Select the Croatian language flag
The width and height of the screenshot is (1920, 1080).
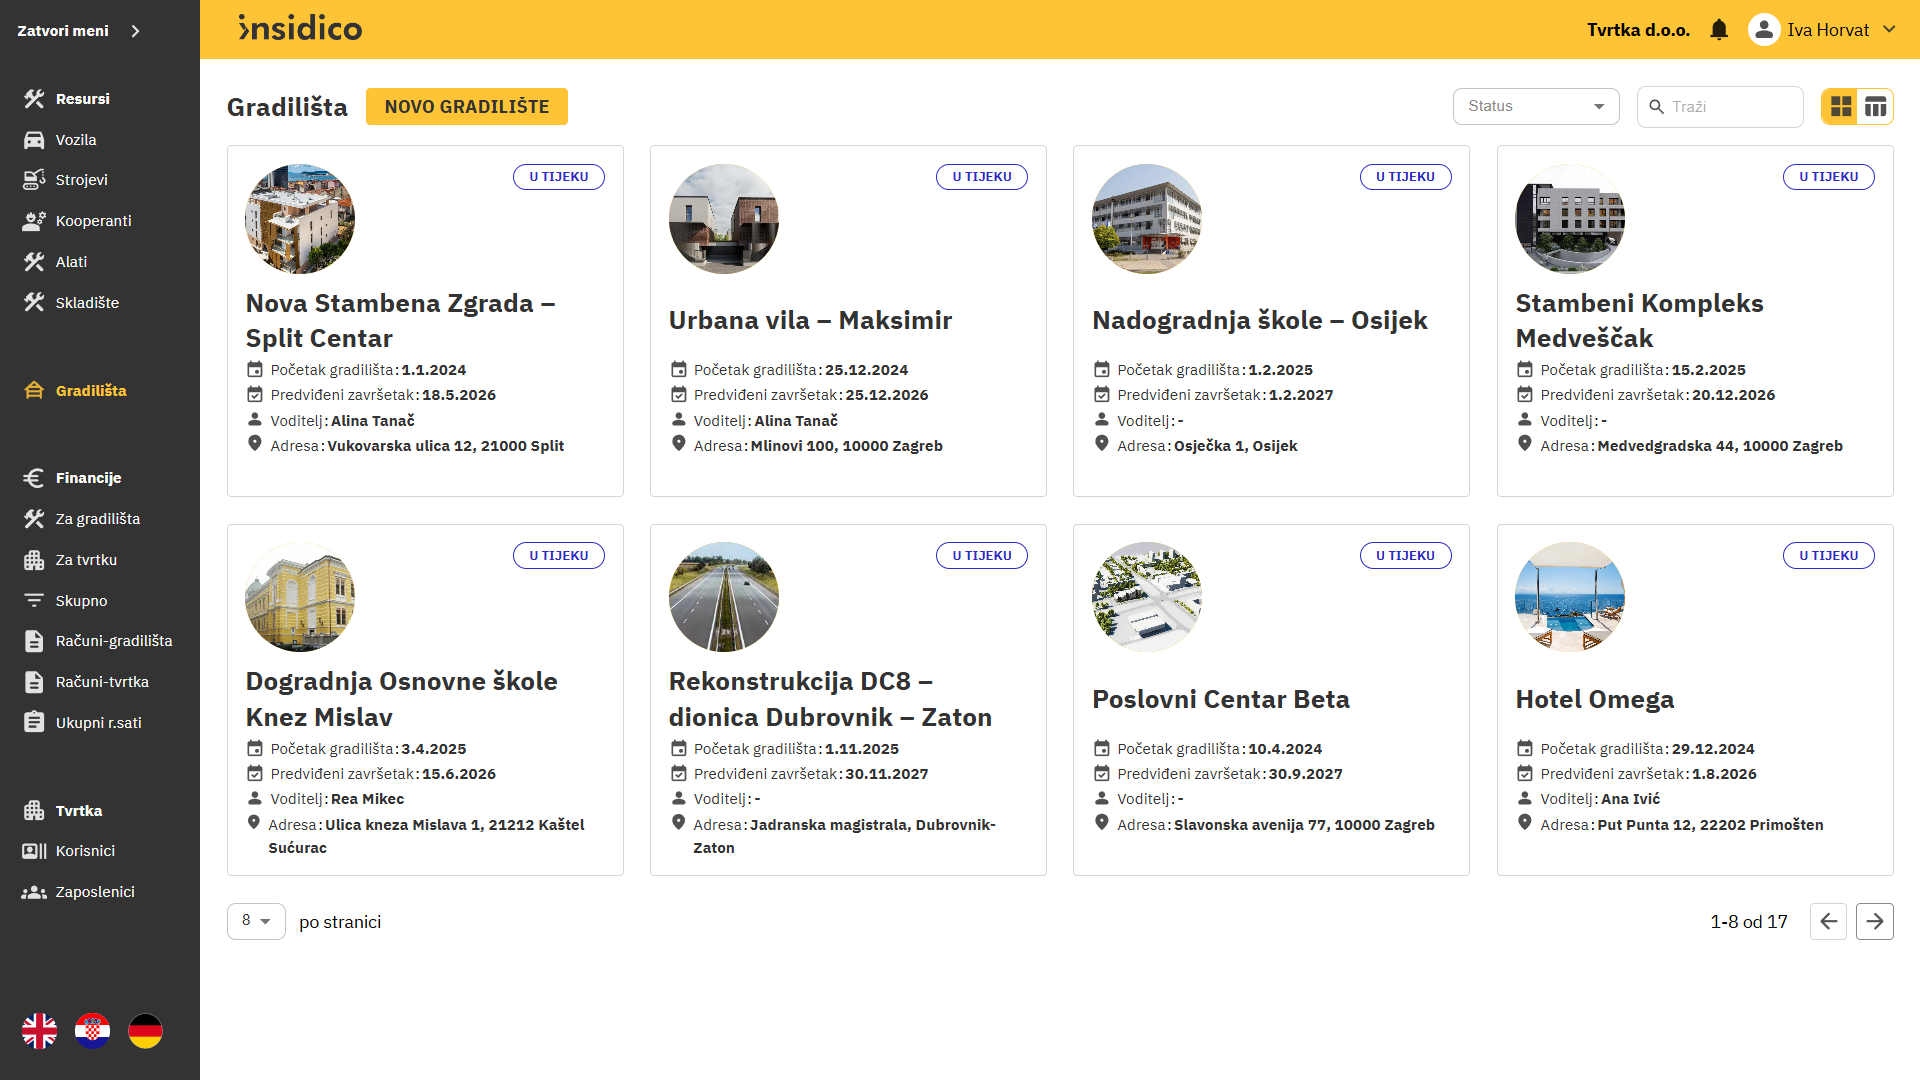click(93, 1031)
